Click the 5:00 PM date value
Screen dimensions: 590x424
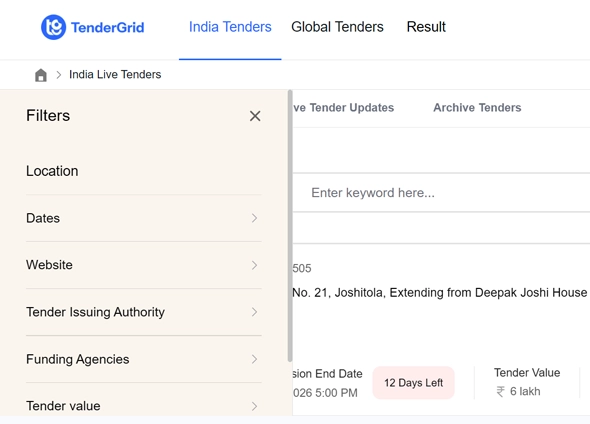click(x=325, y=393)
